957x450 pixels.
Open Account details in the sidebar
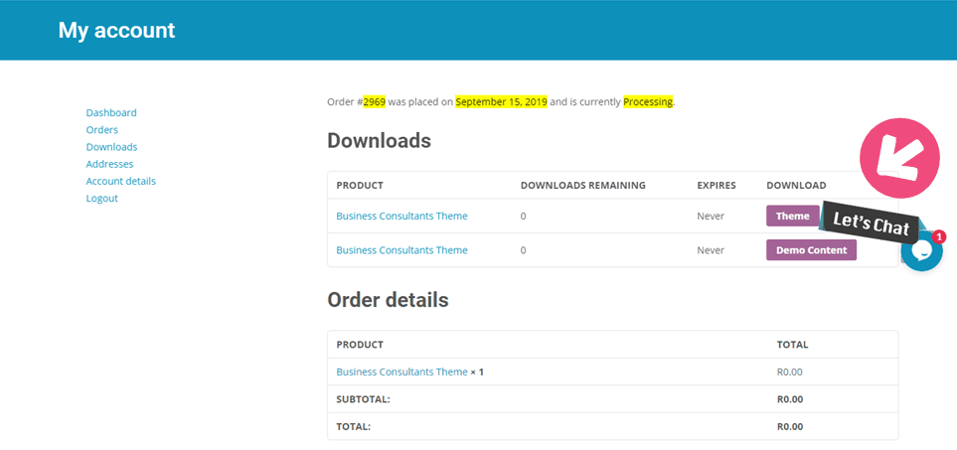tap(121, 181)
